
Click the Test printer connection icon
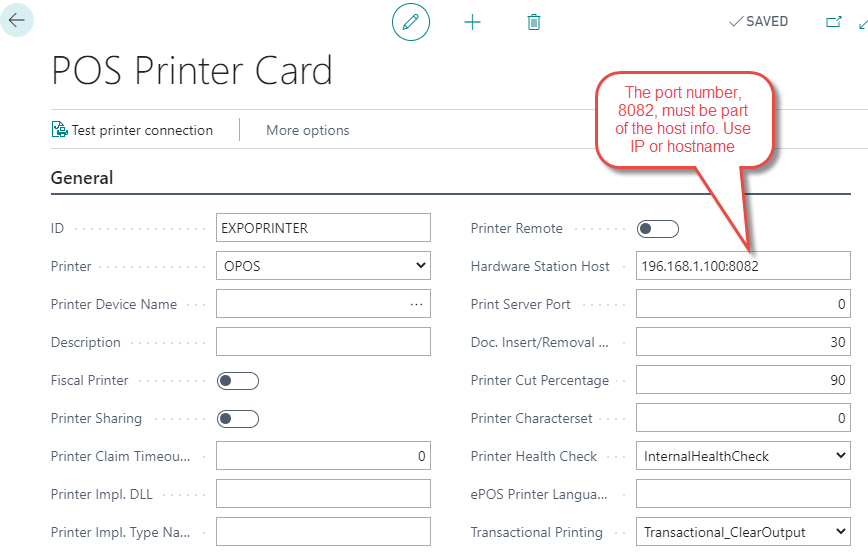pos(59,129)
